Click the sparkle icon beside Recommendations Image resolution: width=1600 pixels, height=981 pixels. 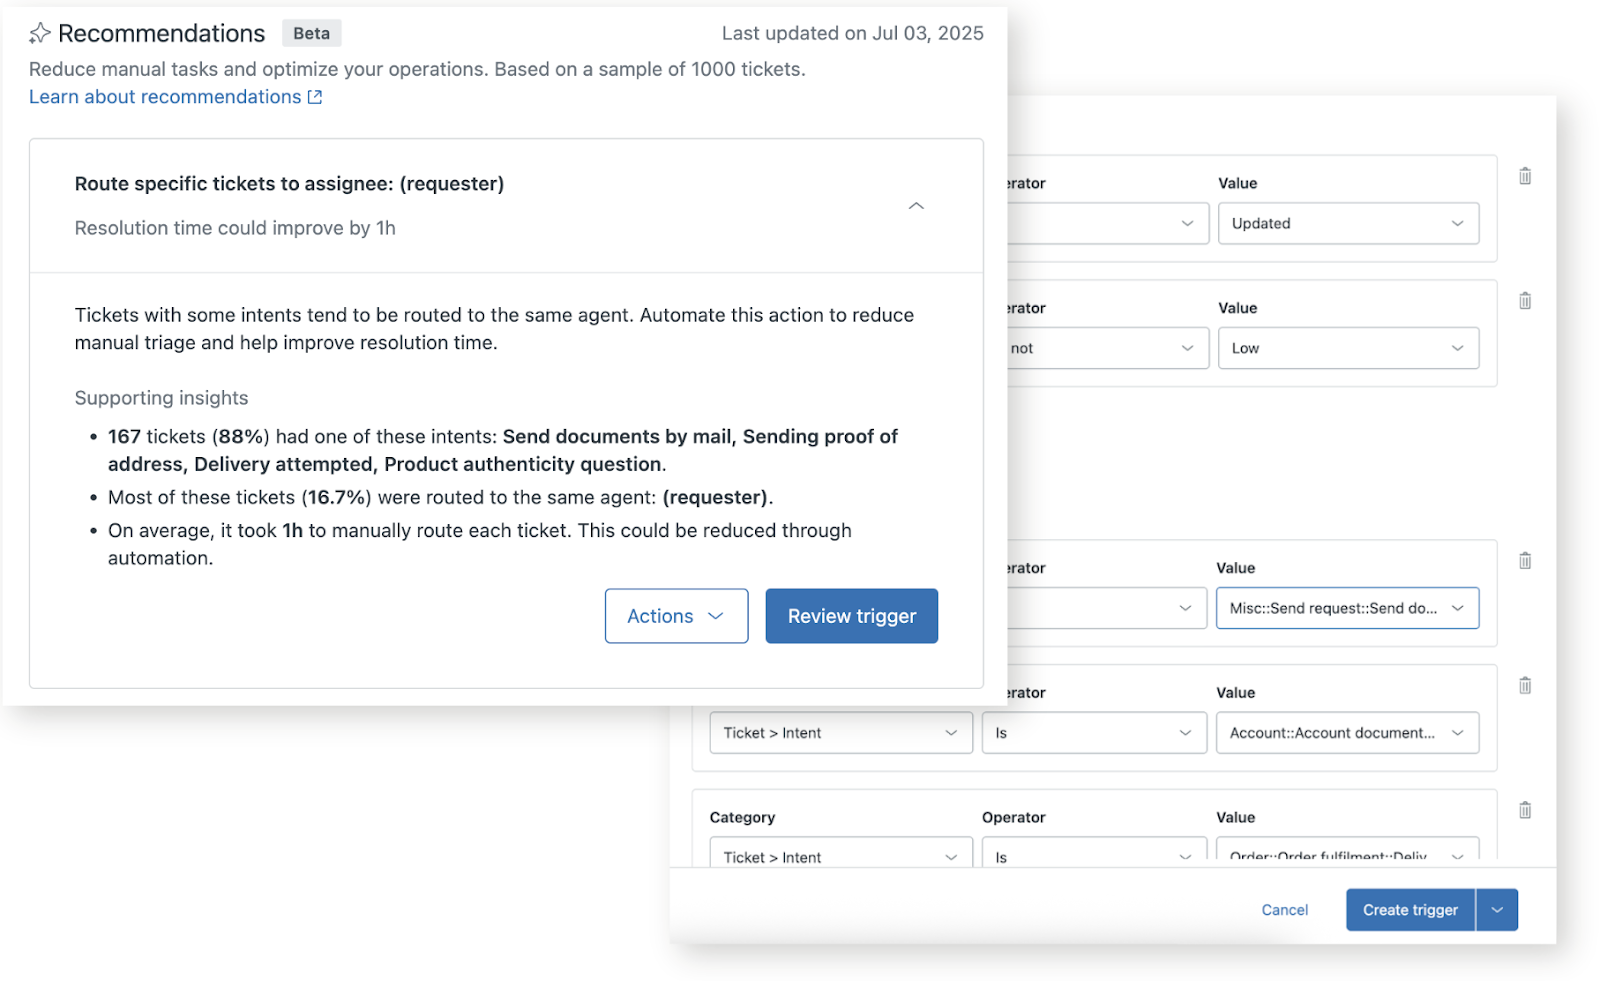pos(39,34)
